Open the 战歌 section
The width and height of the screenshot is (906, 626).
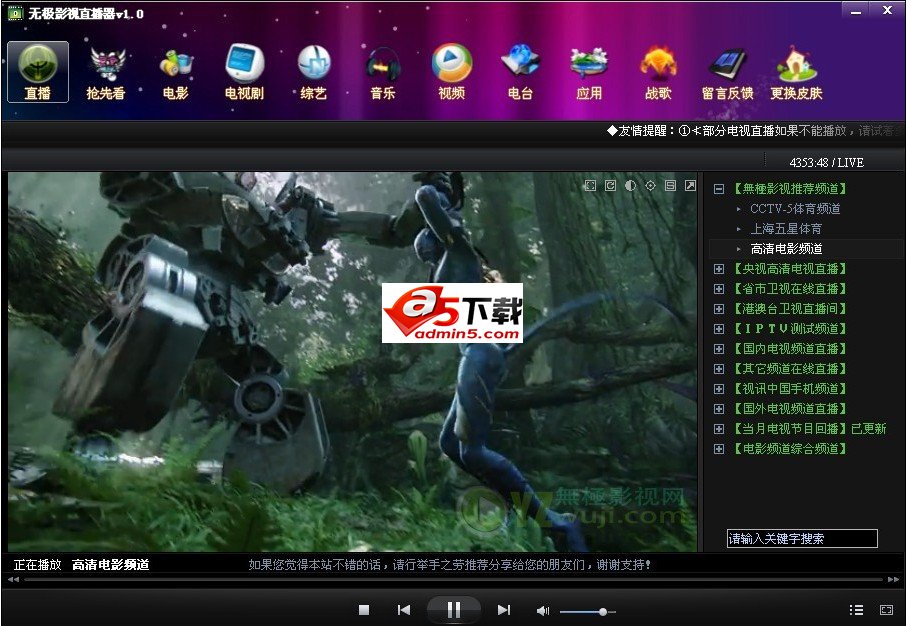tap(658, 72)
